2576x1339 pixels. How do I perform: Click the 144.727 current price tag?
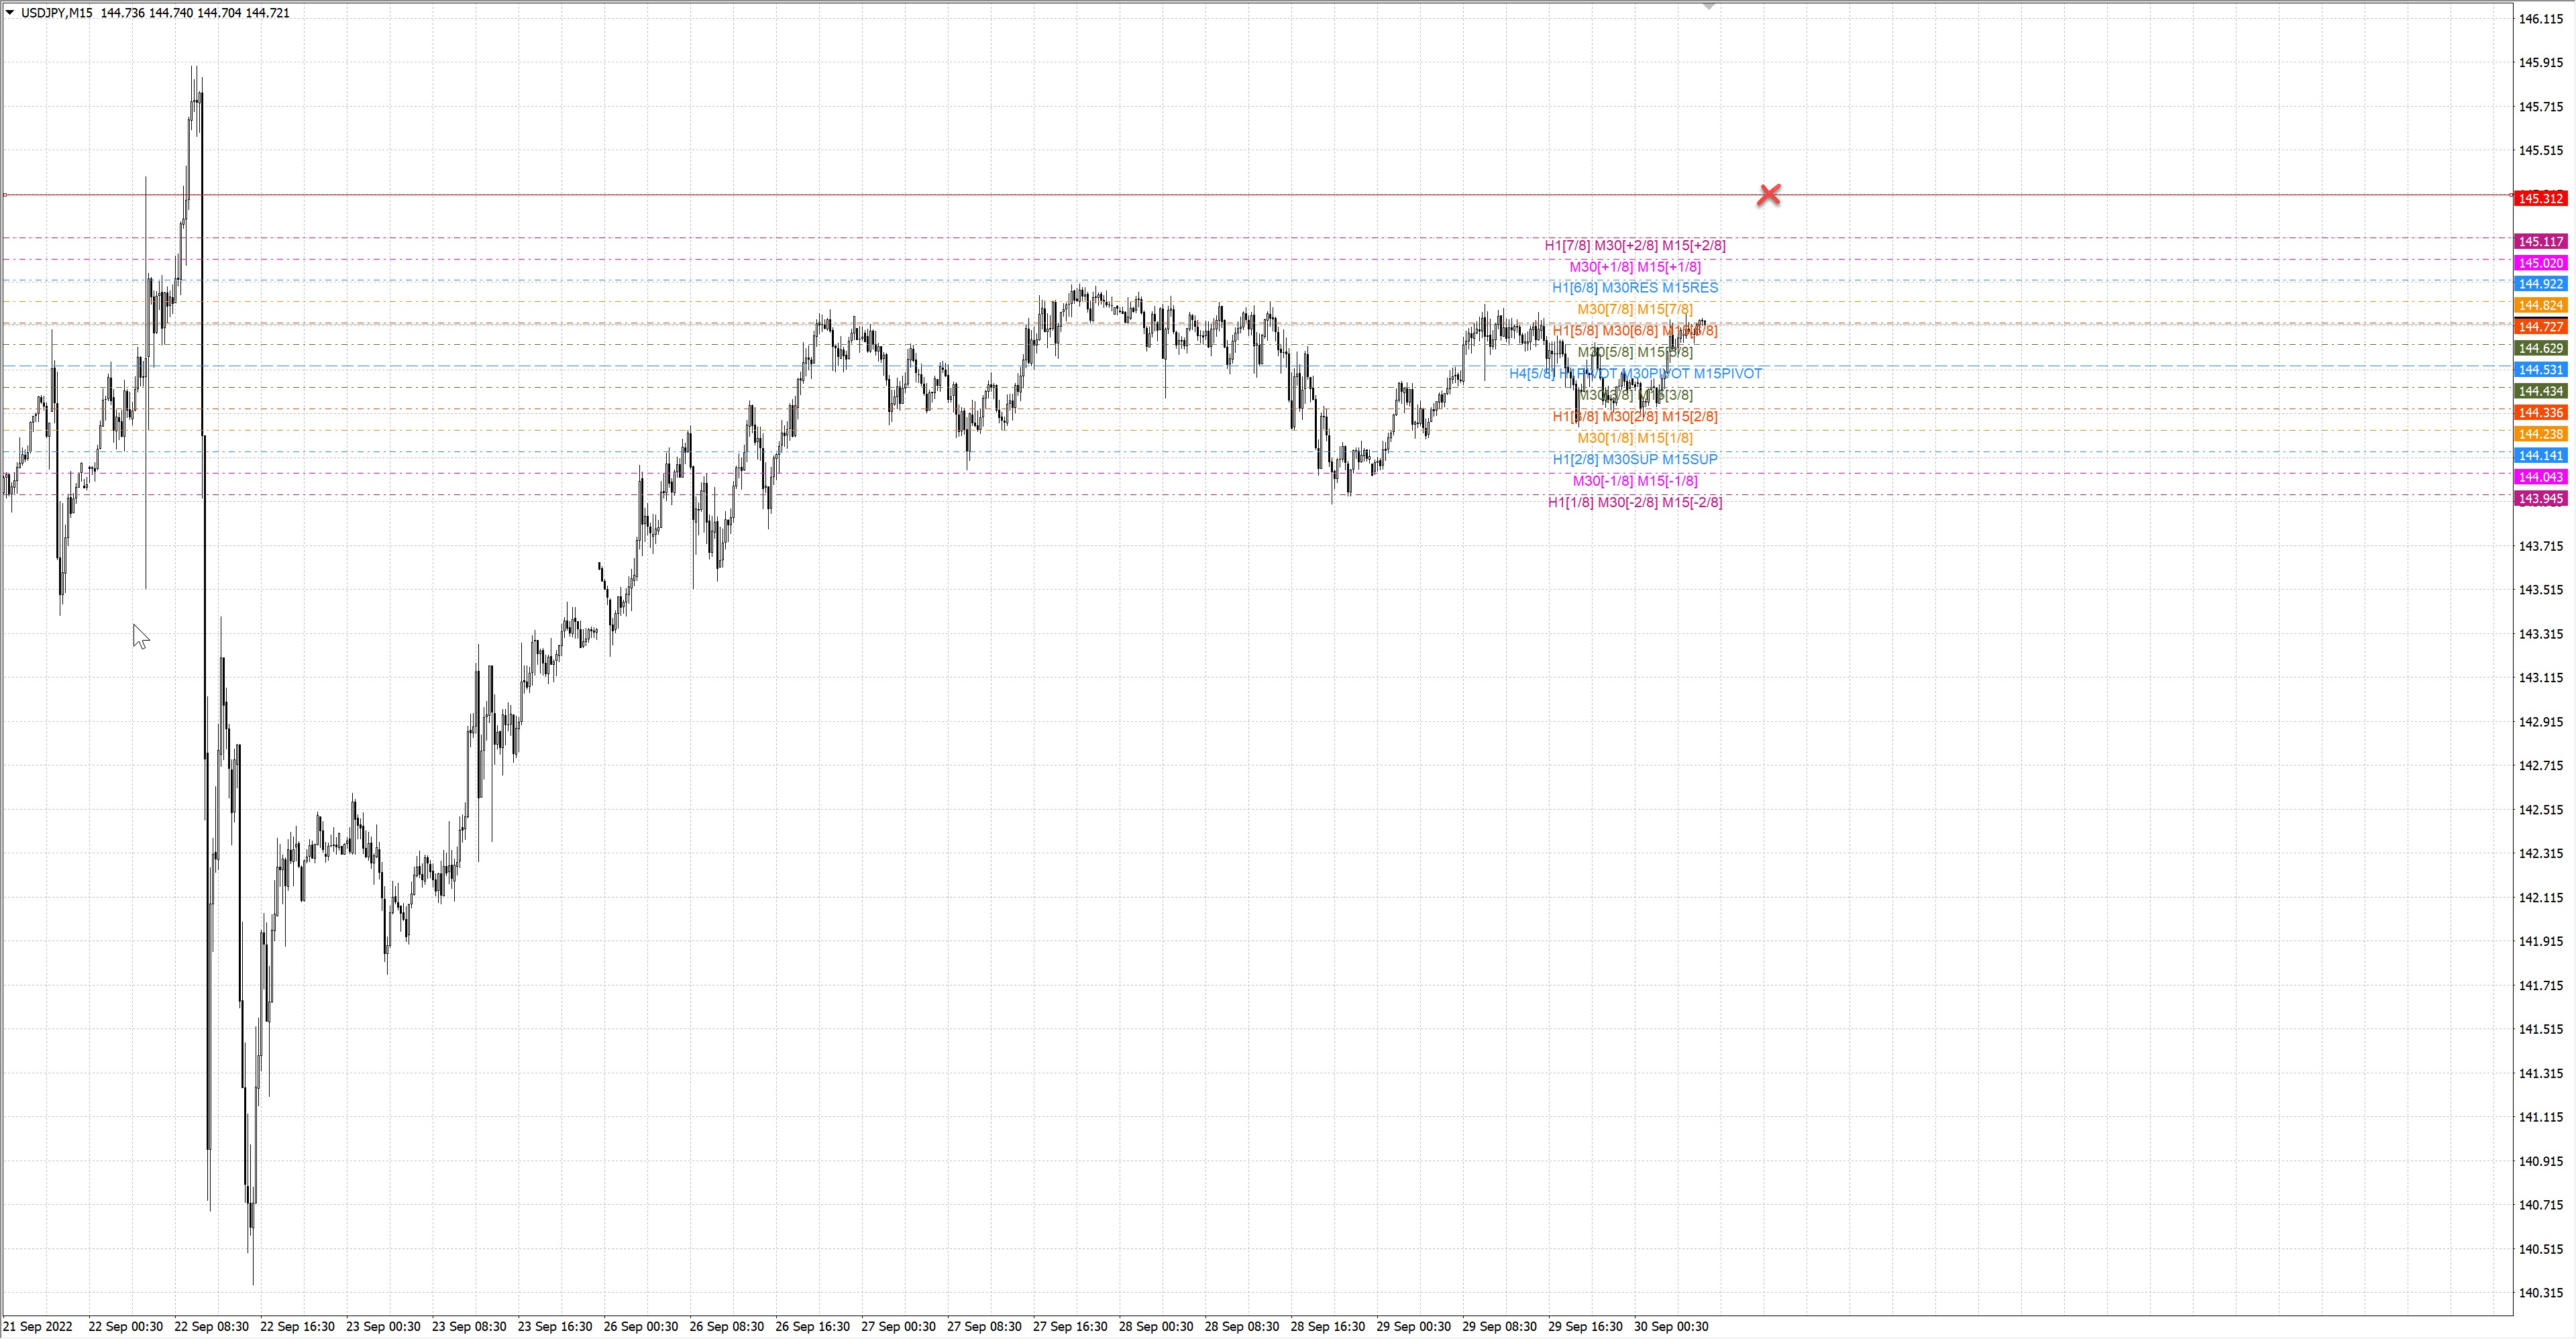2540,327
